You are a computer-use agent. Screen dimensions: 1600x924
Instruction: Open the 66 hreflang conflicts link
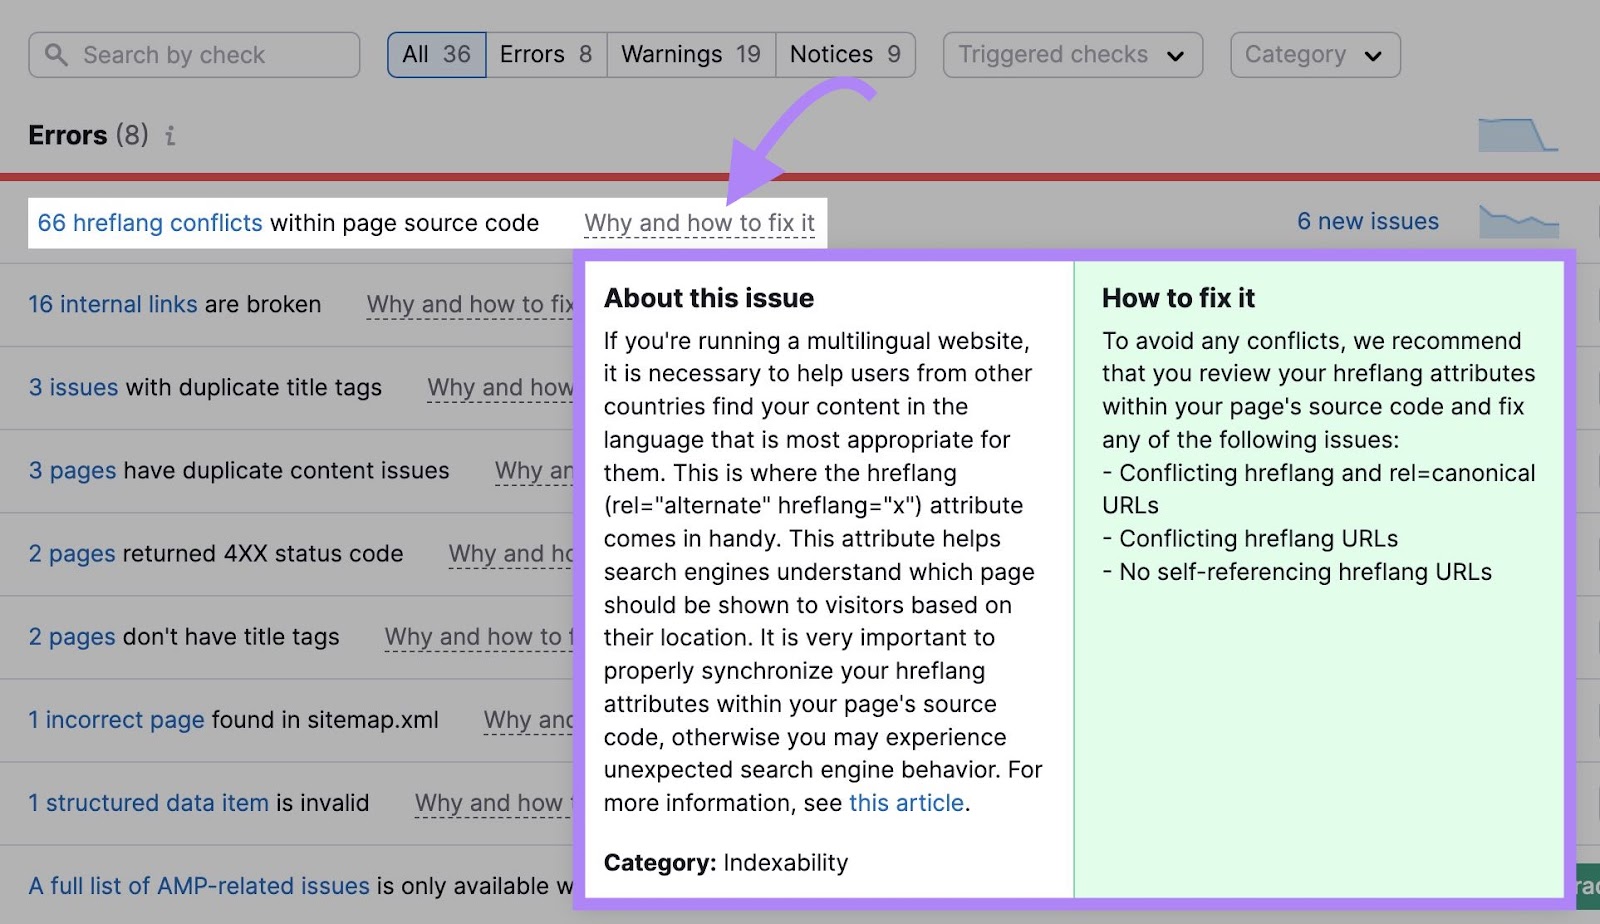pos(149,223)
